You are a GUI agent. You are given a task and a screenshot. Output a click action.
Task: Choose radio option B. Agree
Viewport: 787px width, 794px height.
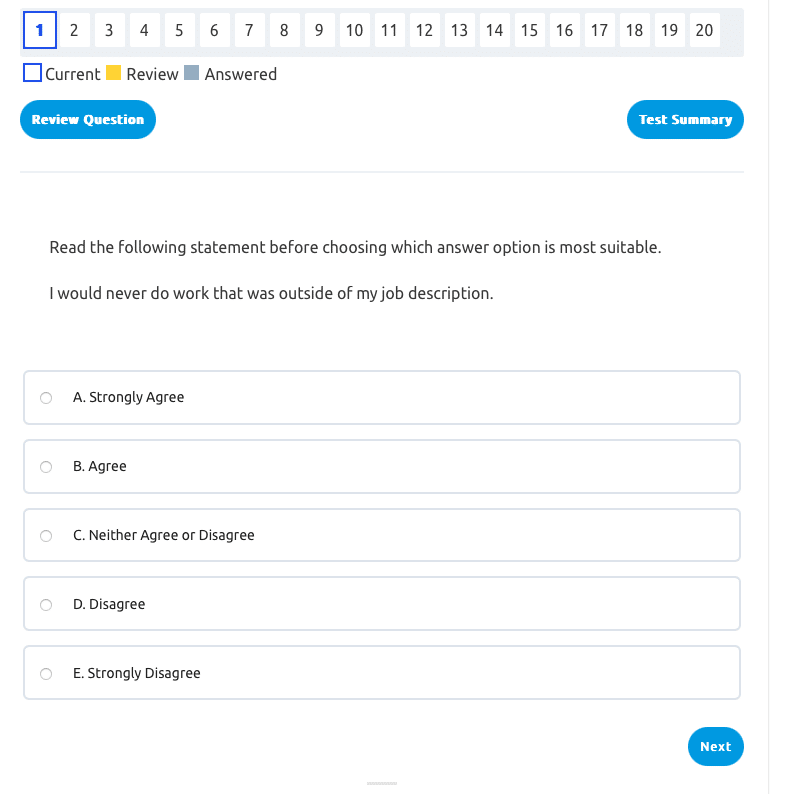[46, 467]
